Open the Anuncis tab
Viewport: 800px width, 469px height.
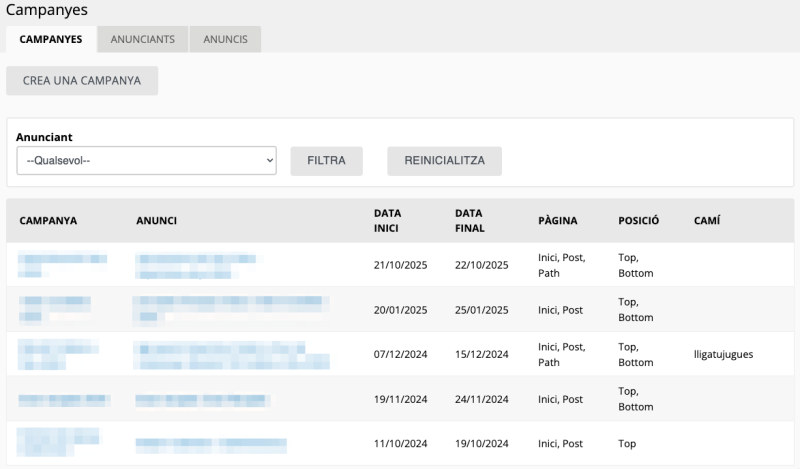(x=225, y=39)
